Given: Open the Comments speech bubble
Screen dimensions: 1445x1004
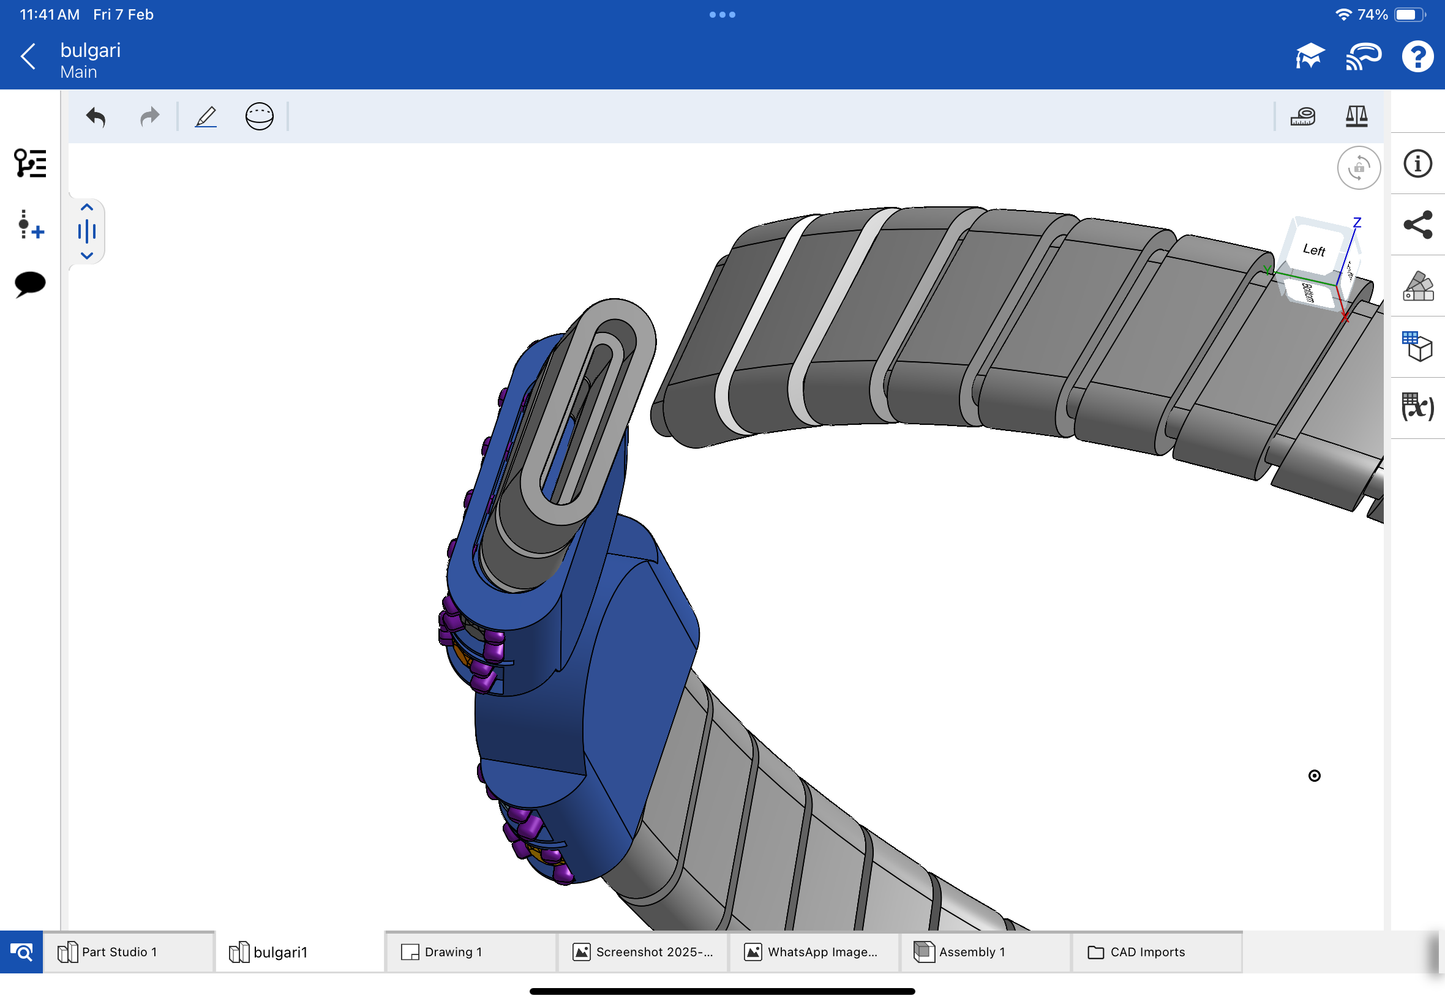Looking at the screenshot, I should [30, 284].
